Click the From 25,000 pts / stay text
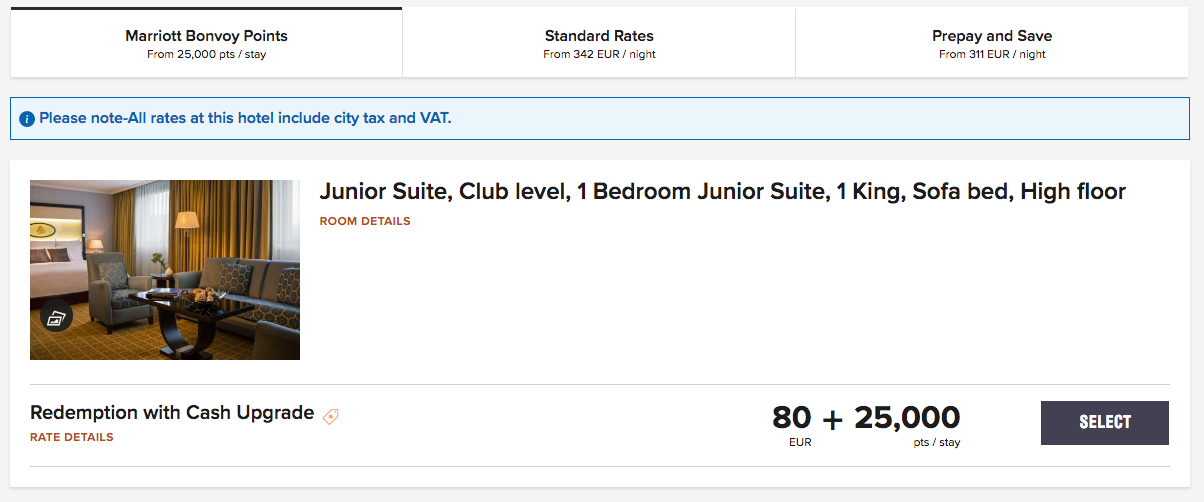The image size is (1204, 502). click(206, 54)
